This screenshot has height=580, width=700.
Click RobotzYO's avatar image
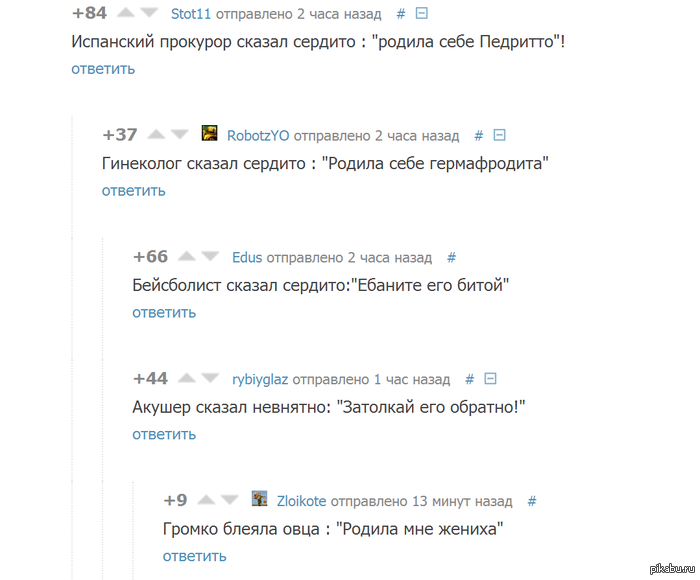210,134
